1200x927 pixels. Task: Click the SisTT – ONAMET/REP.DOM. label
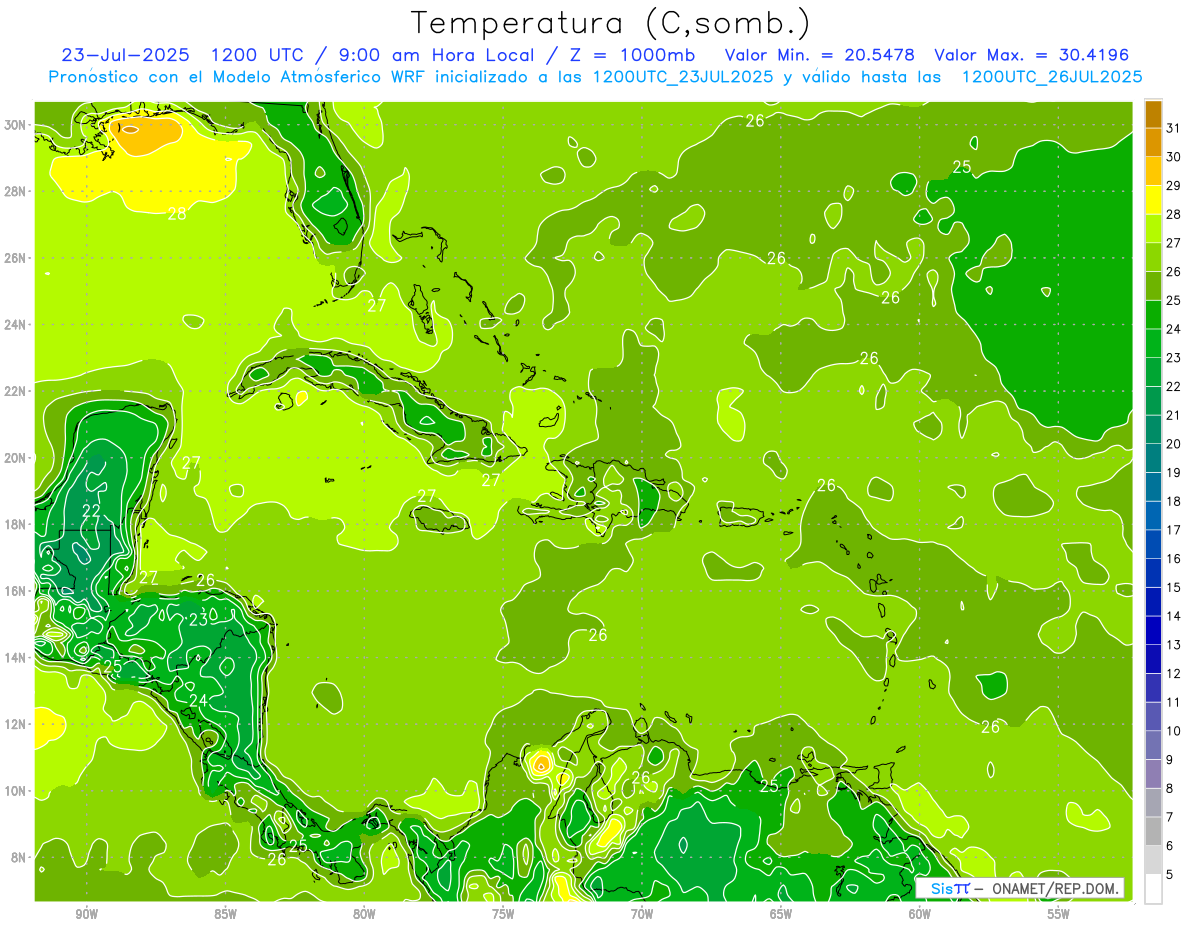click(1019, 888)
